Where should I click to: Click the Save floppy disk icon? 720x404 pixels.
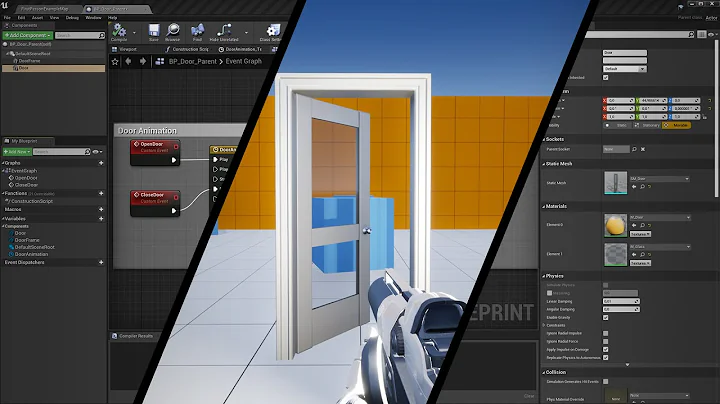pos(154,30)
